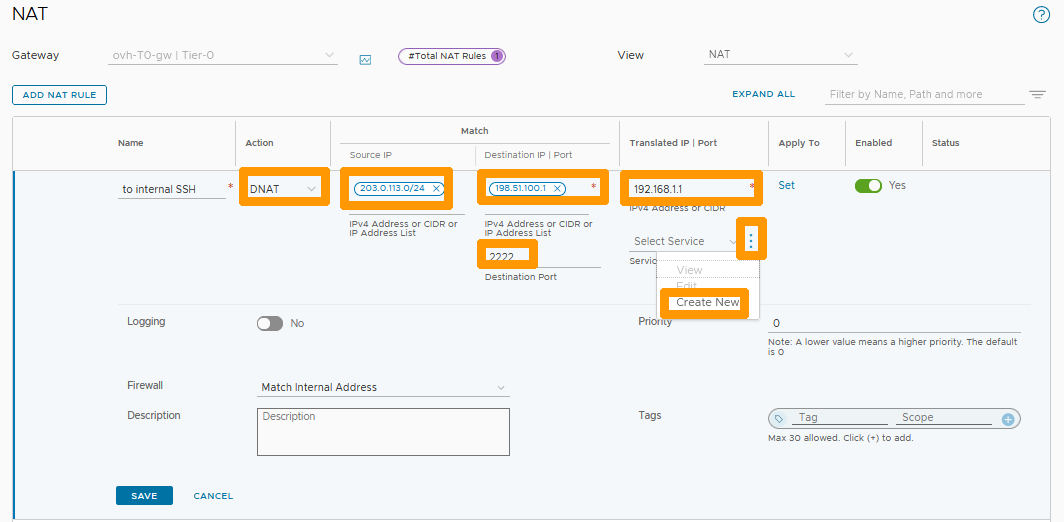The image size is (1064, 522).
Task: Open the help question mark icon
Action: click(x=1041, y=15)
